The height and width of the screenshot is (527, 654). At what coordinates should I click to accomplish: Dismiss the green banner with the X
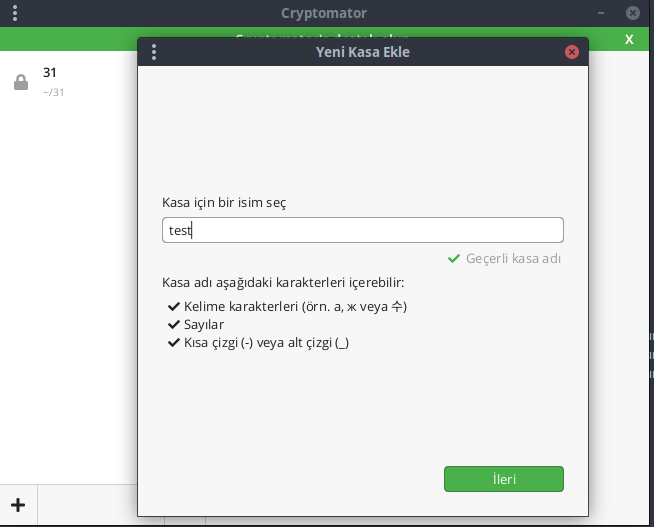tap(629, 40)
